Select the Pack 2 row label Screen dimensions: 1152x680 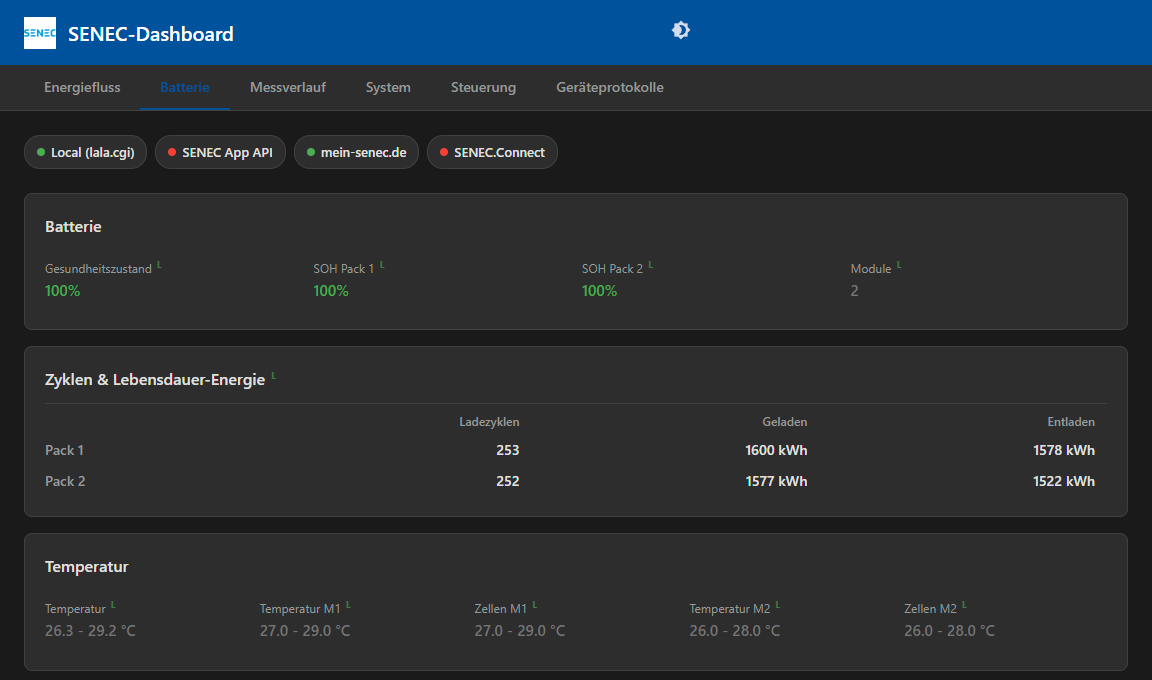pos(65,481)
